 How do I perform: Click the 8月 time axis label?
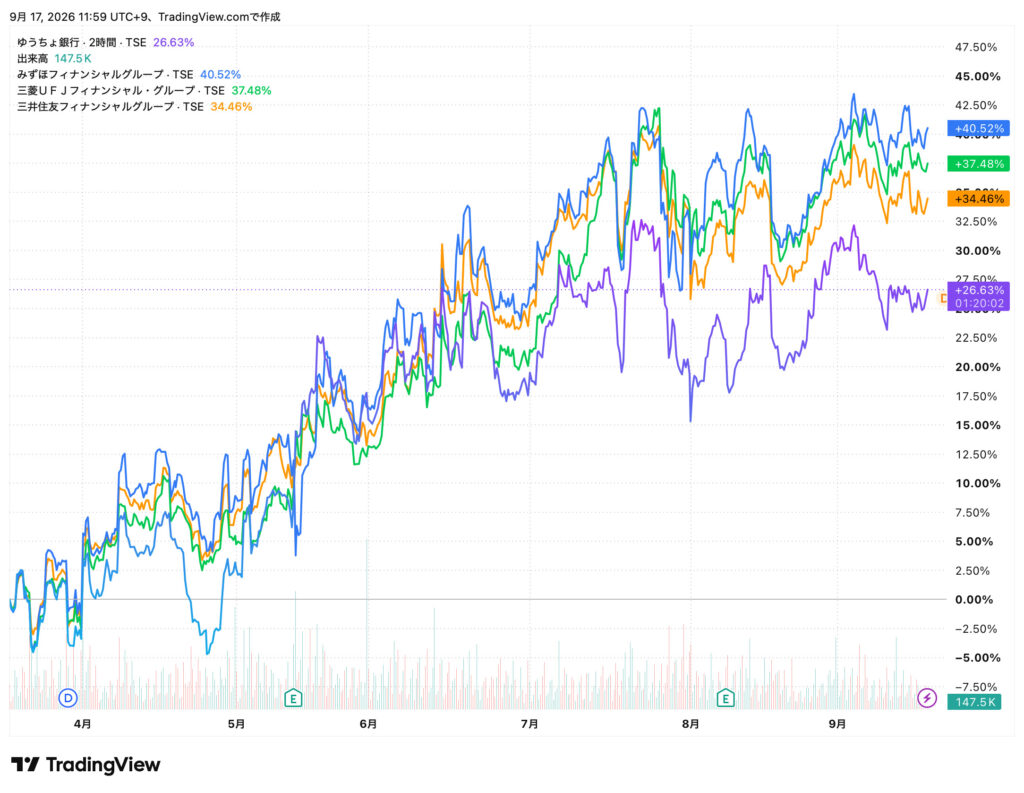coord(690,724)
